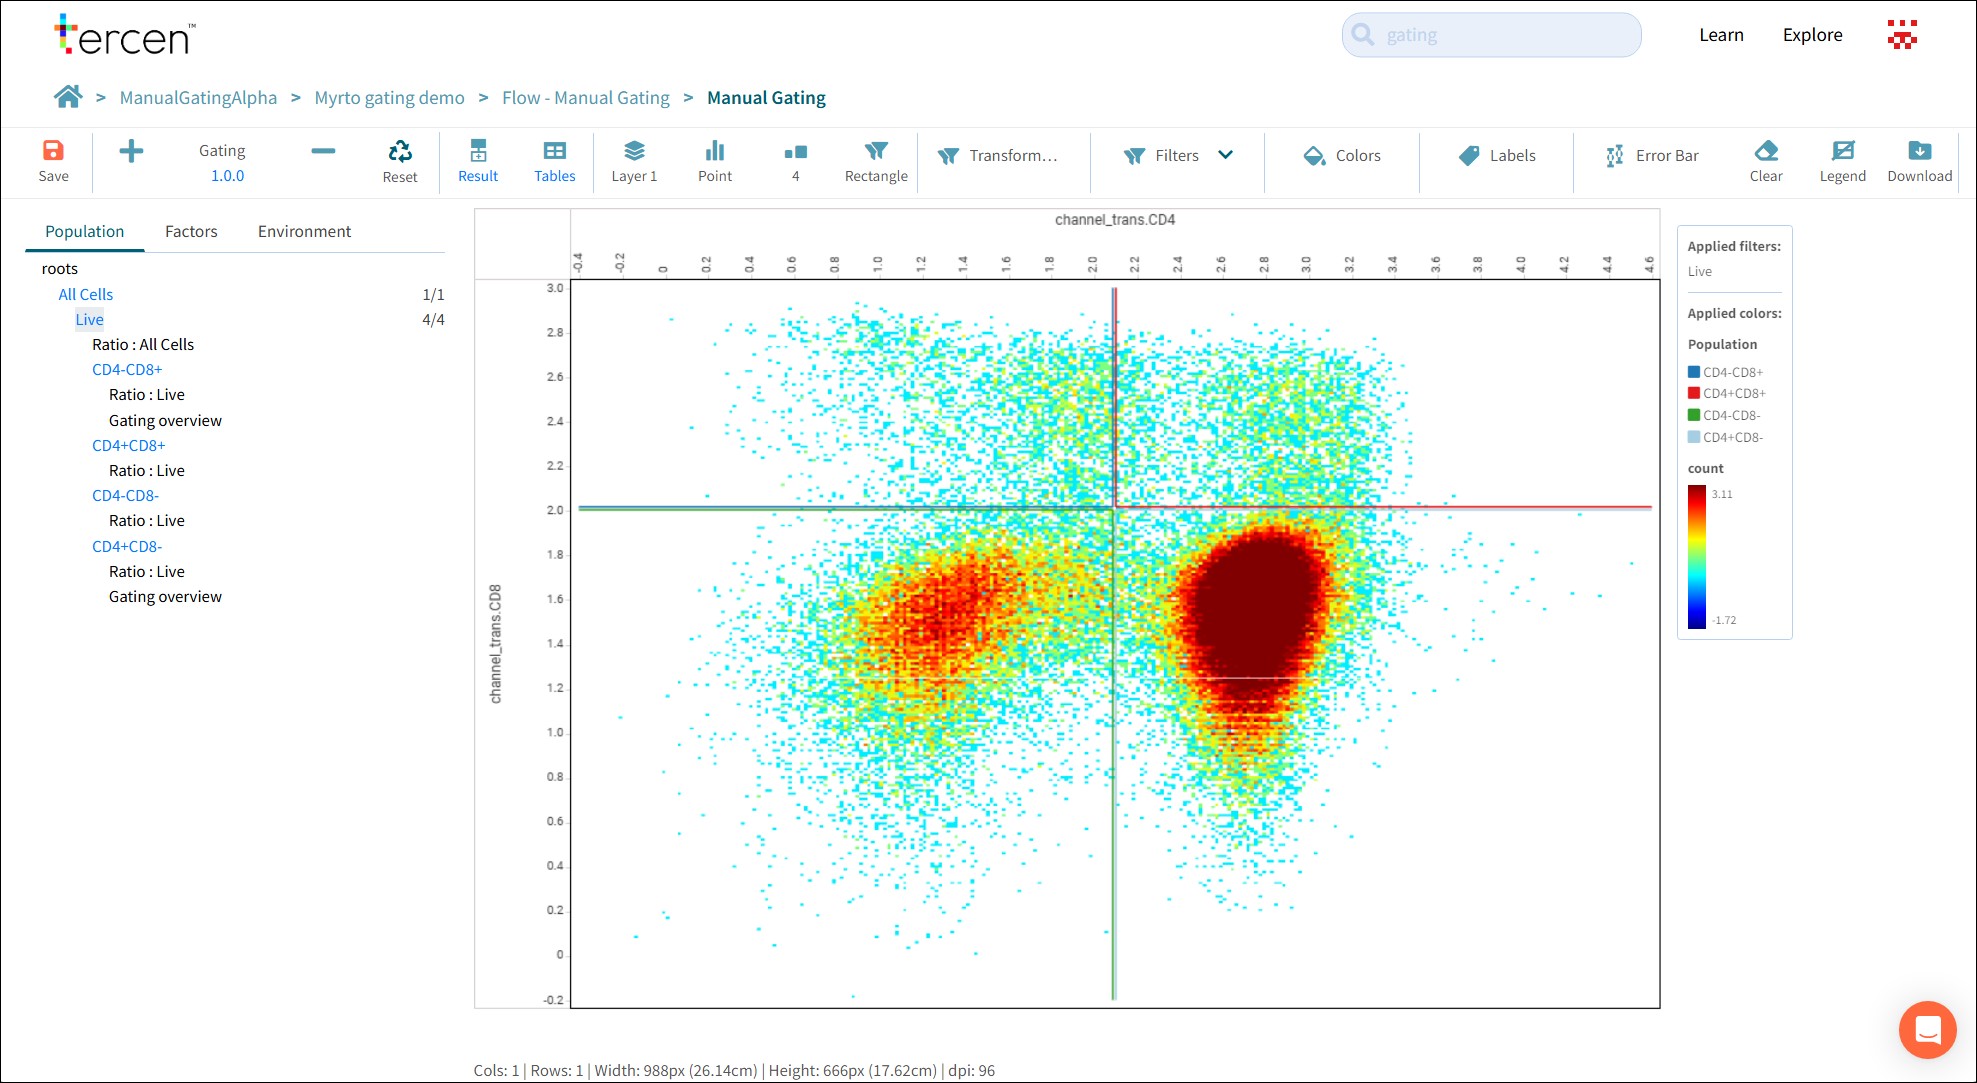Navigate to Myrto gating demo breadcrumb
The width and height of the screenshot is (1977, 1083).
[389, 97]
